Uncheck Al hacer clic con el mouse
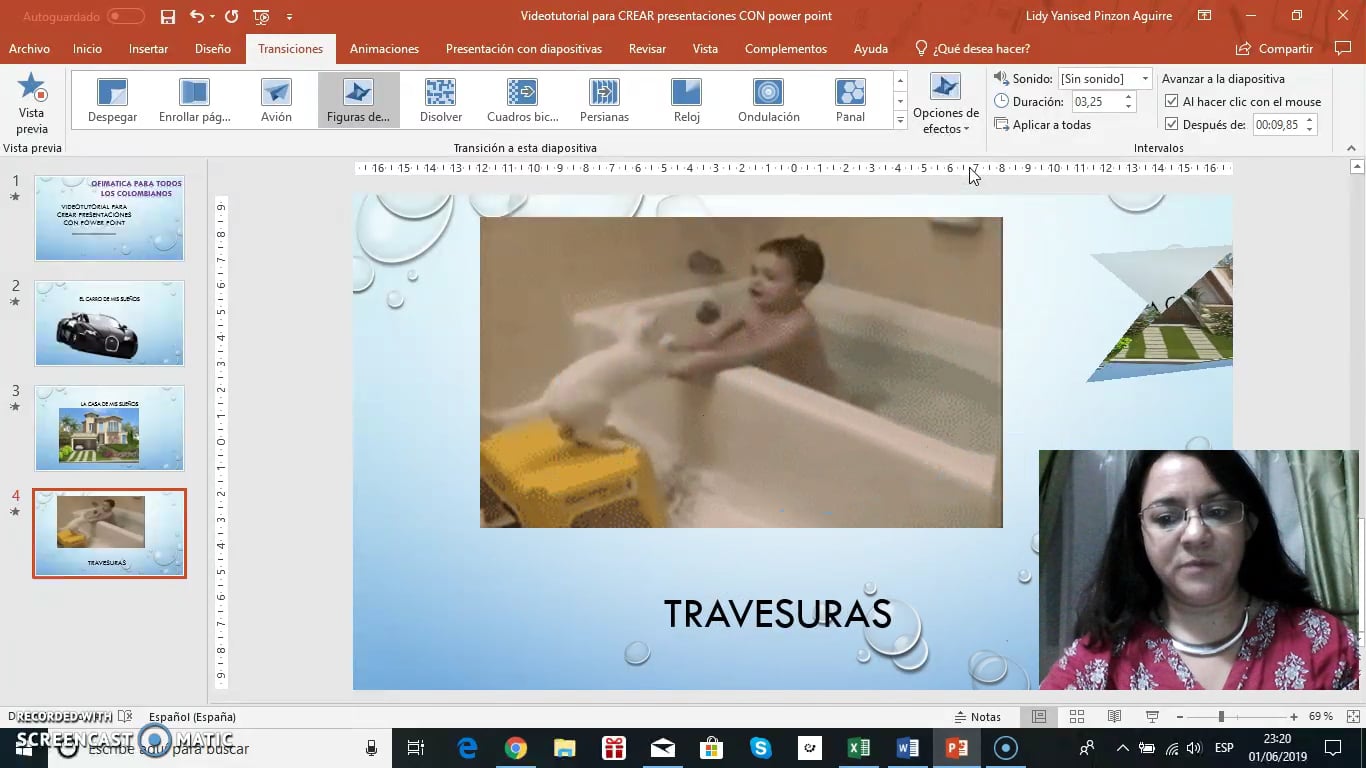1366x768 pixels. [x=1172, y=101]
